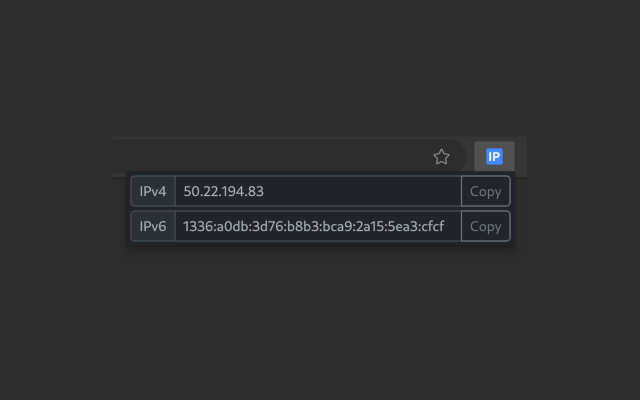Bookmark this page with the star
The height and width of the screenshot is (400, 640).
click(x=441, y=157)
